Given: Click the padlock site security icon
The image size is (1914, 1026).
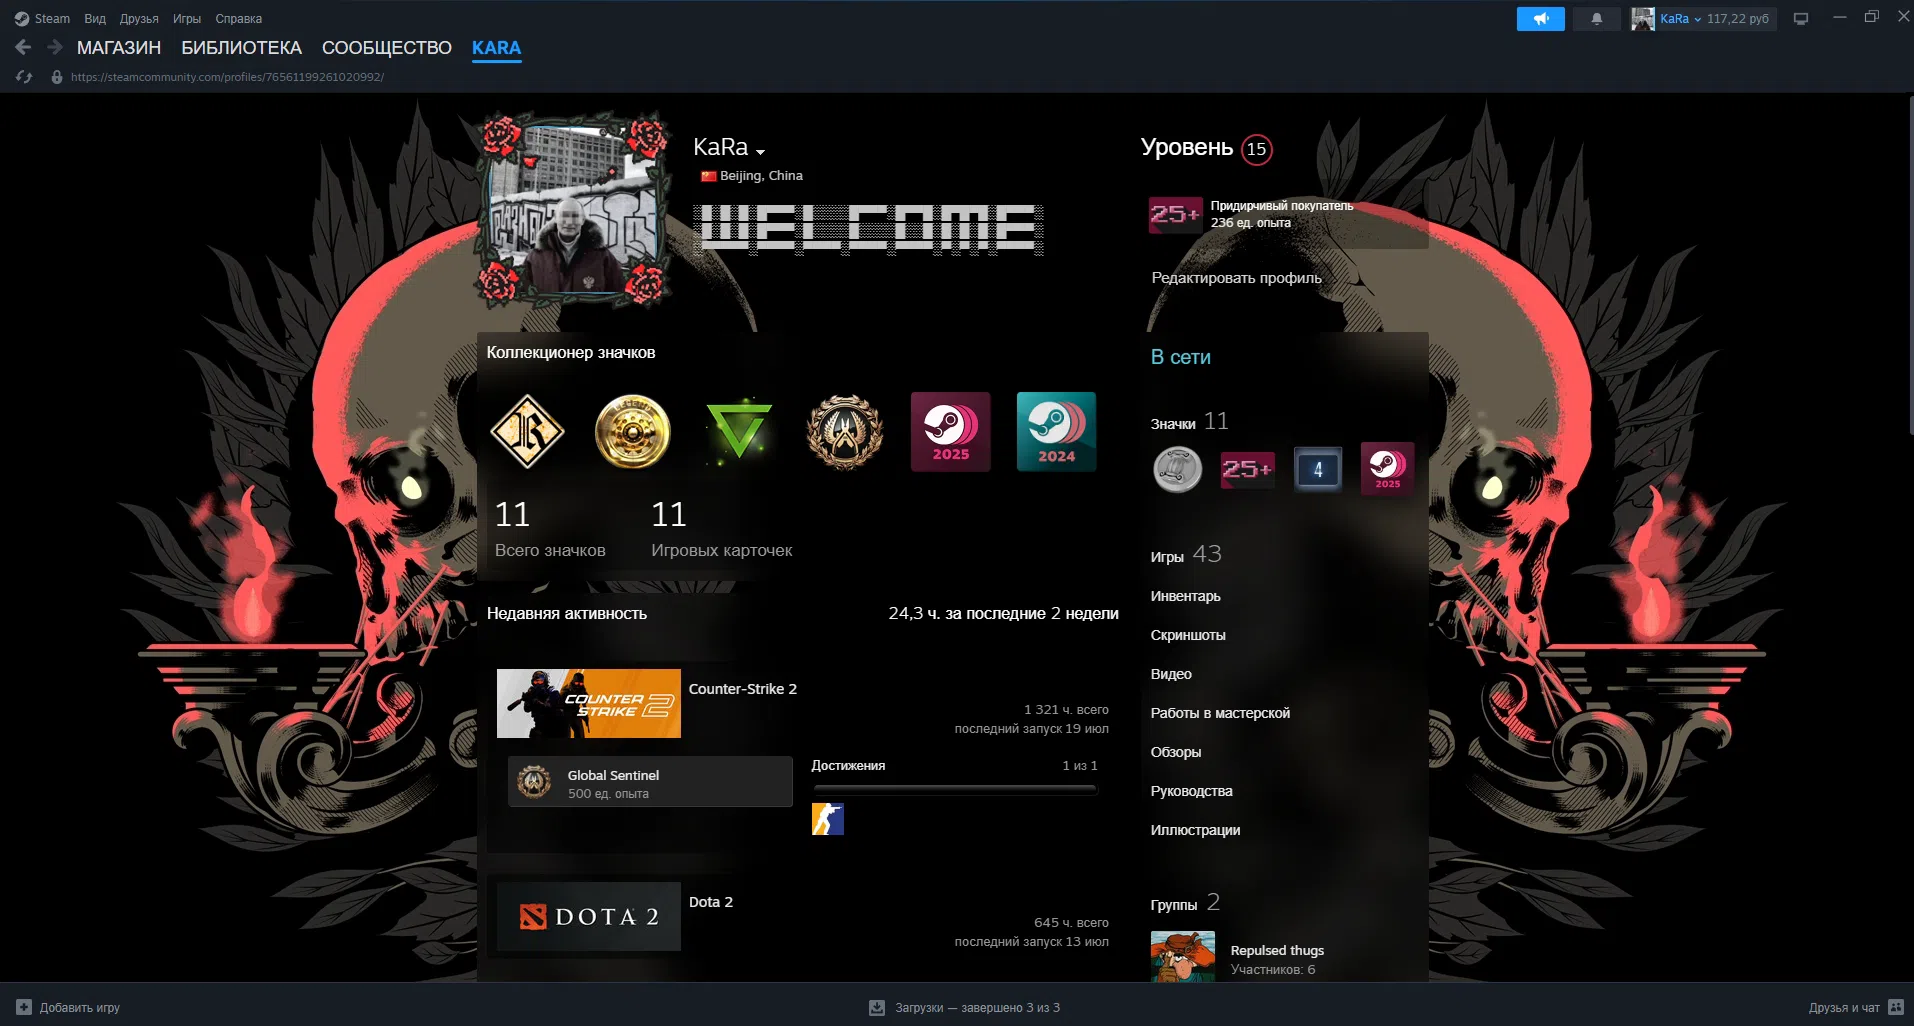Looking at the screenshot, I should pyautogui.click(x=57, y=77).
